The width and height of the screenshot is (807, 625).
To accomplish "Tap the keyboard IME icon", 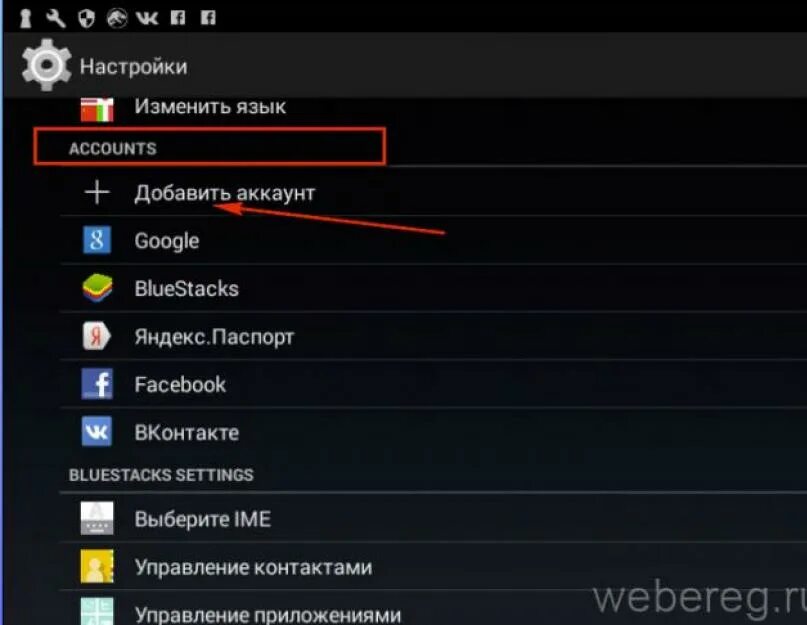I will coord(97,518).
